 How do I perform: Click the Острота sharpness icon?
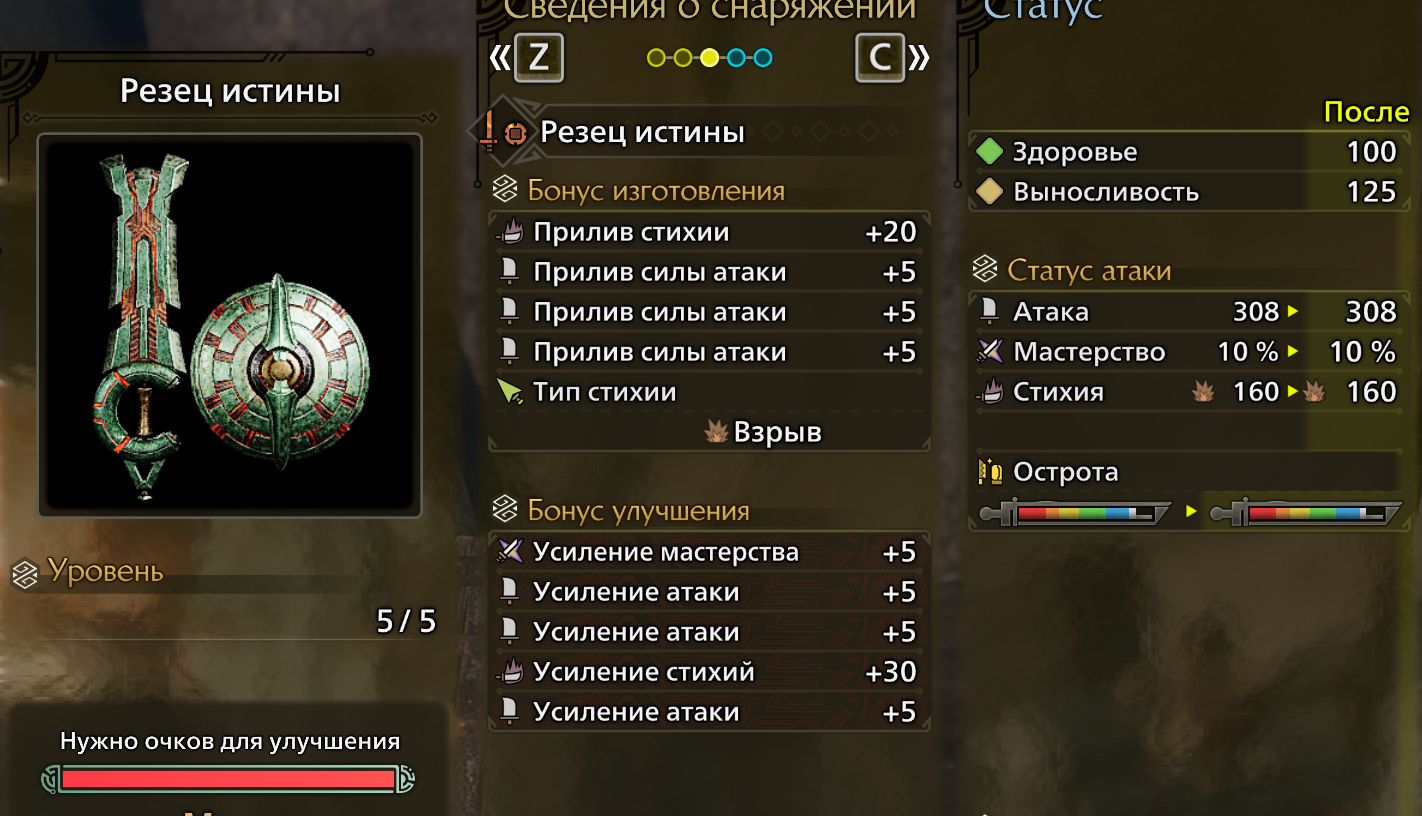point(990,472)
